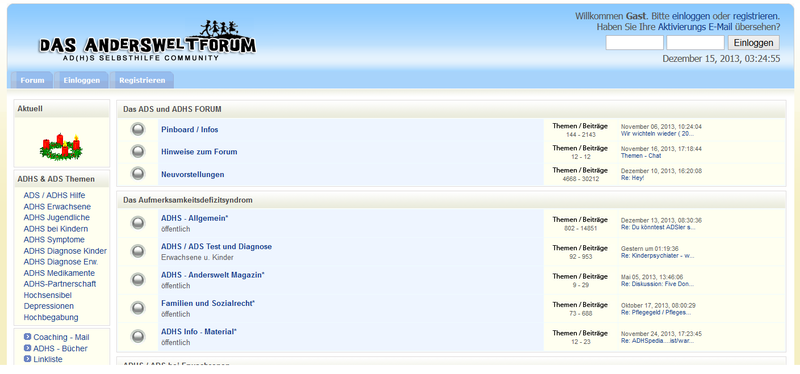The image size is (800, 374).
Task: Click the status icon beside Hinweise zum Forum
Action: 138,152
